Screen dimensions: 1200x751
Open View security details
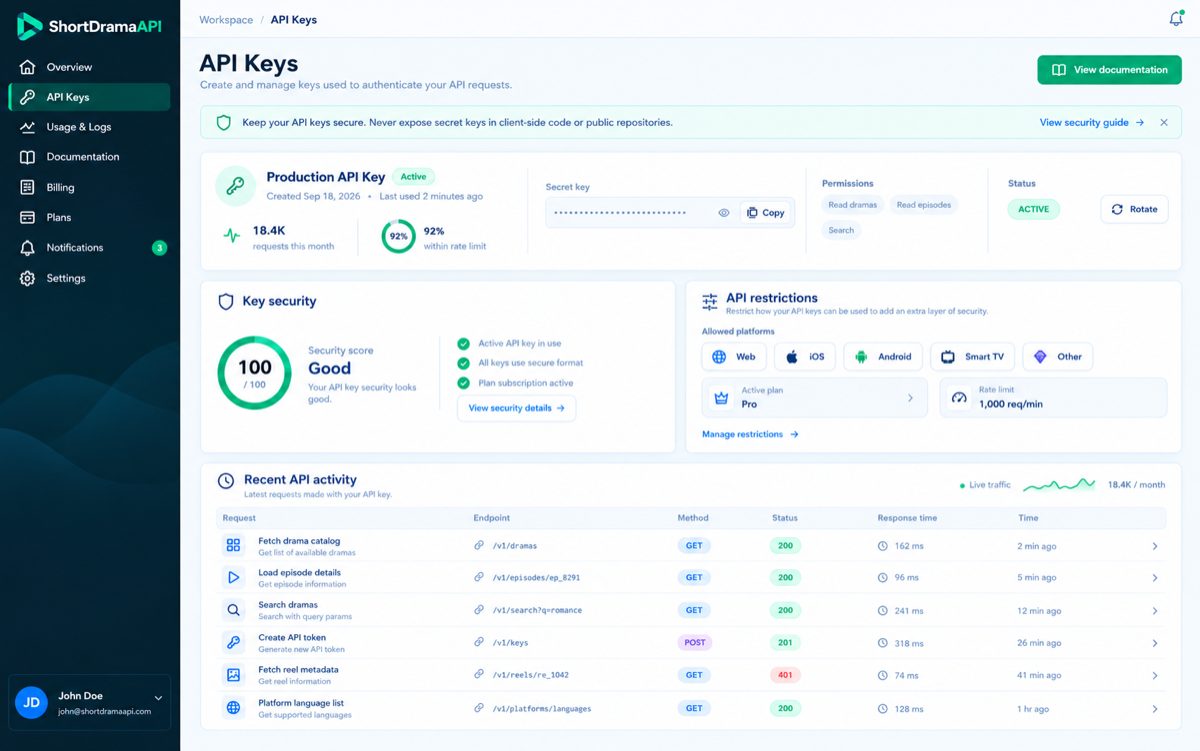(x=516, y=408)
